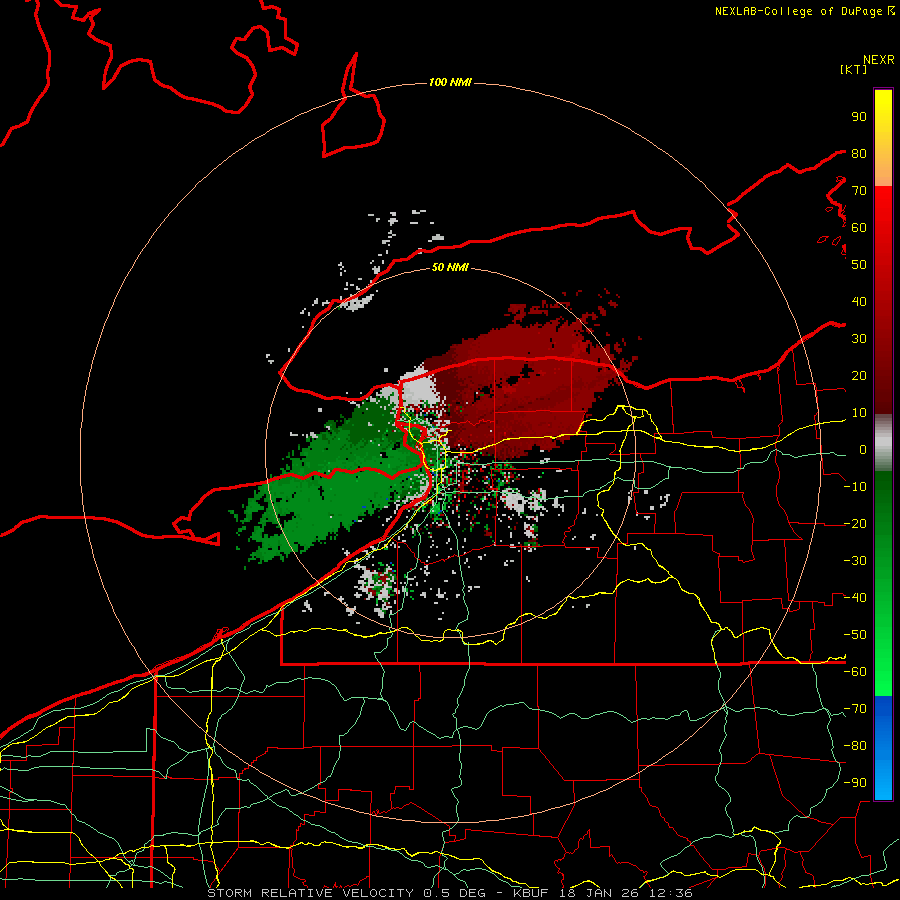Click the 10 value on velocity scale
This screenshot has height=900, width=900.
[859, 413]
